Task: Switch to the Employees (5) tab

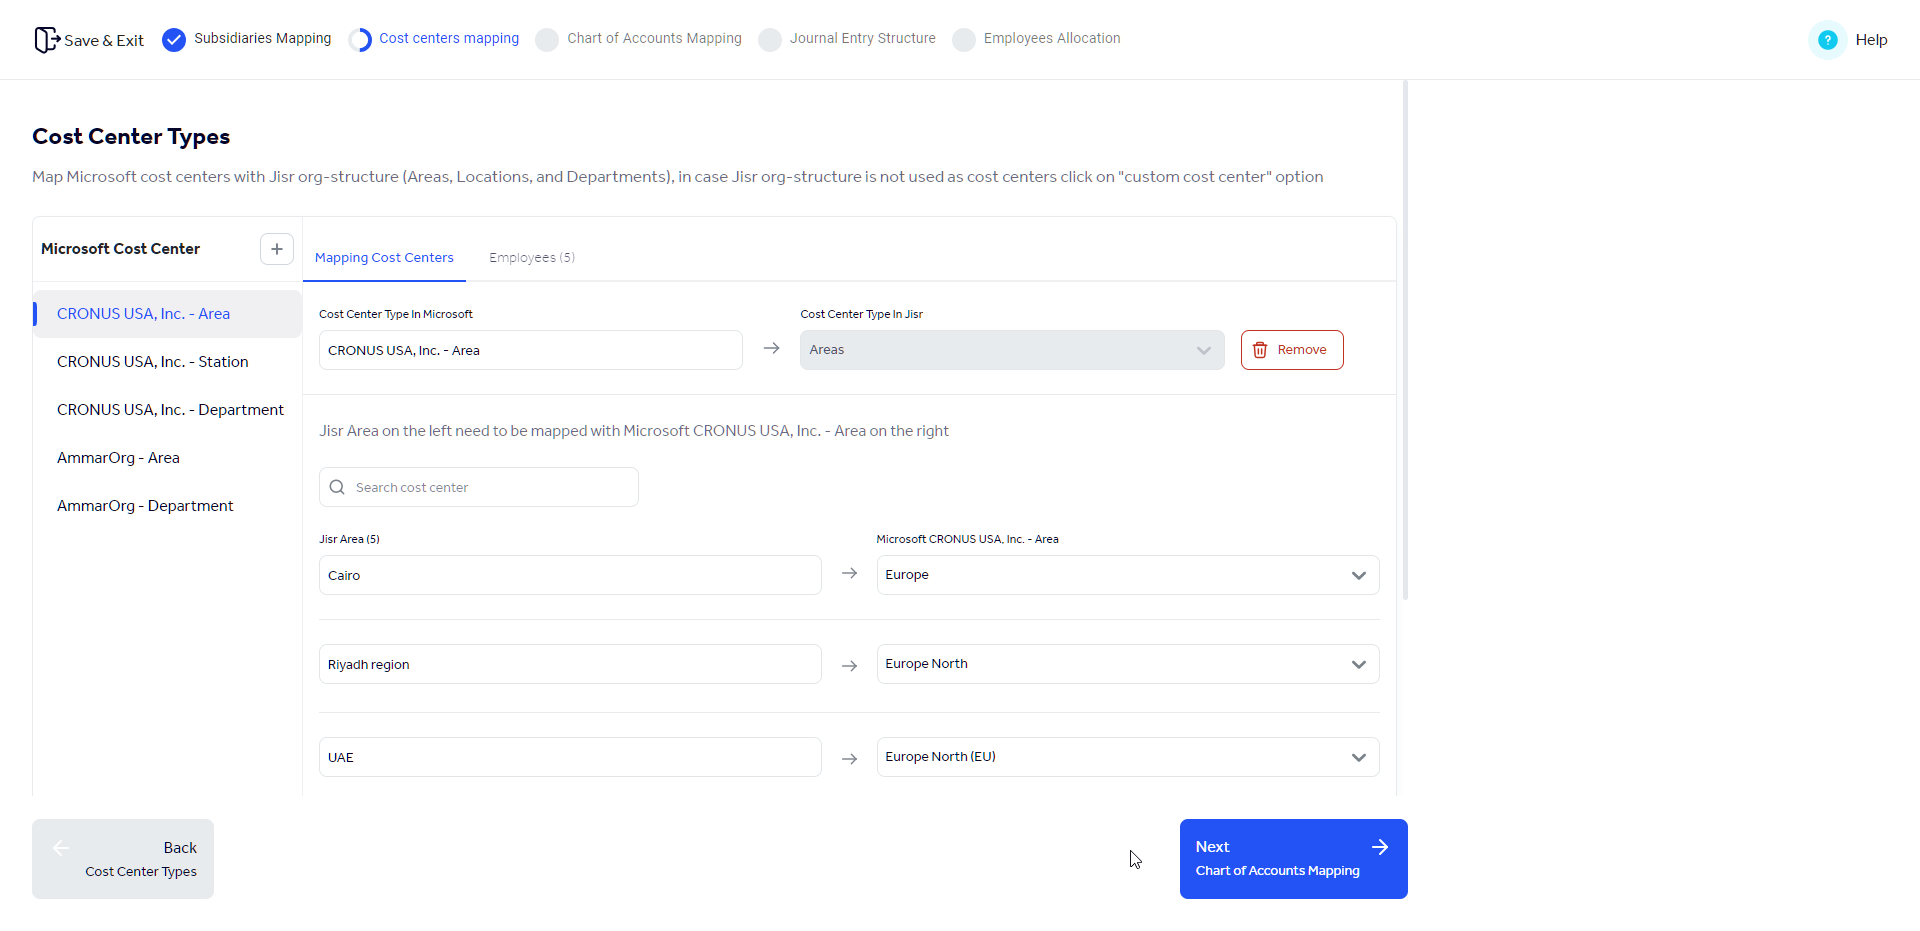Action: (x=531, y=257)
